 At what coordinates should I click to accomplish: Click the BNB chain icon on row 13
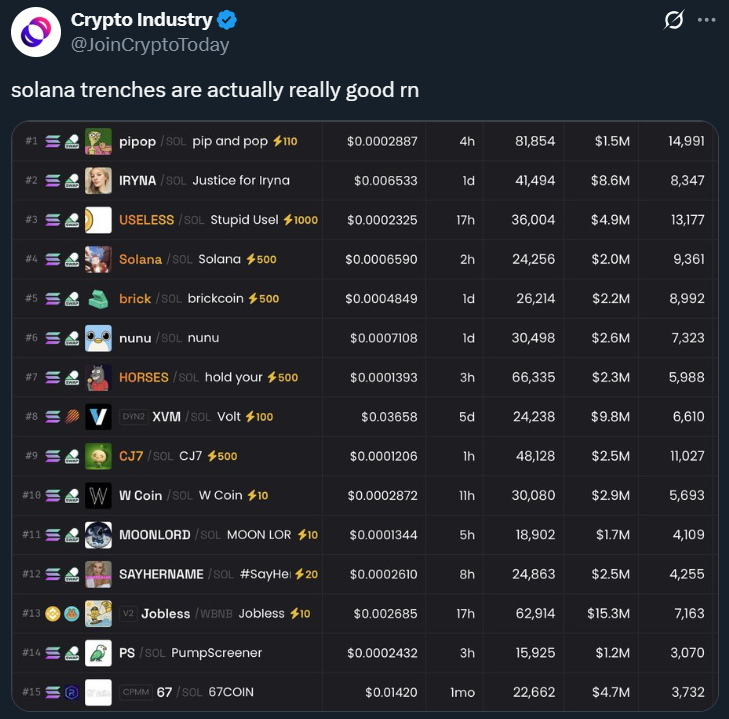[x=53, y=614]
